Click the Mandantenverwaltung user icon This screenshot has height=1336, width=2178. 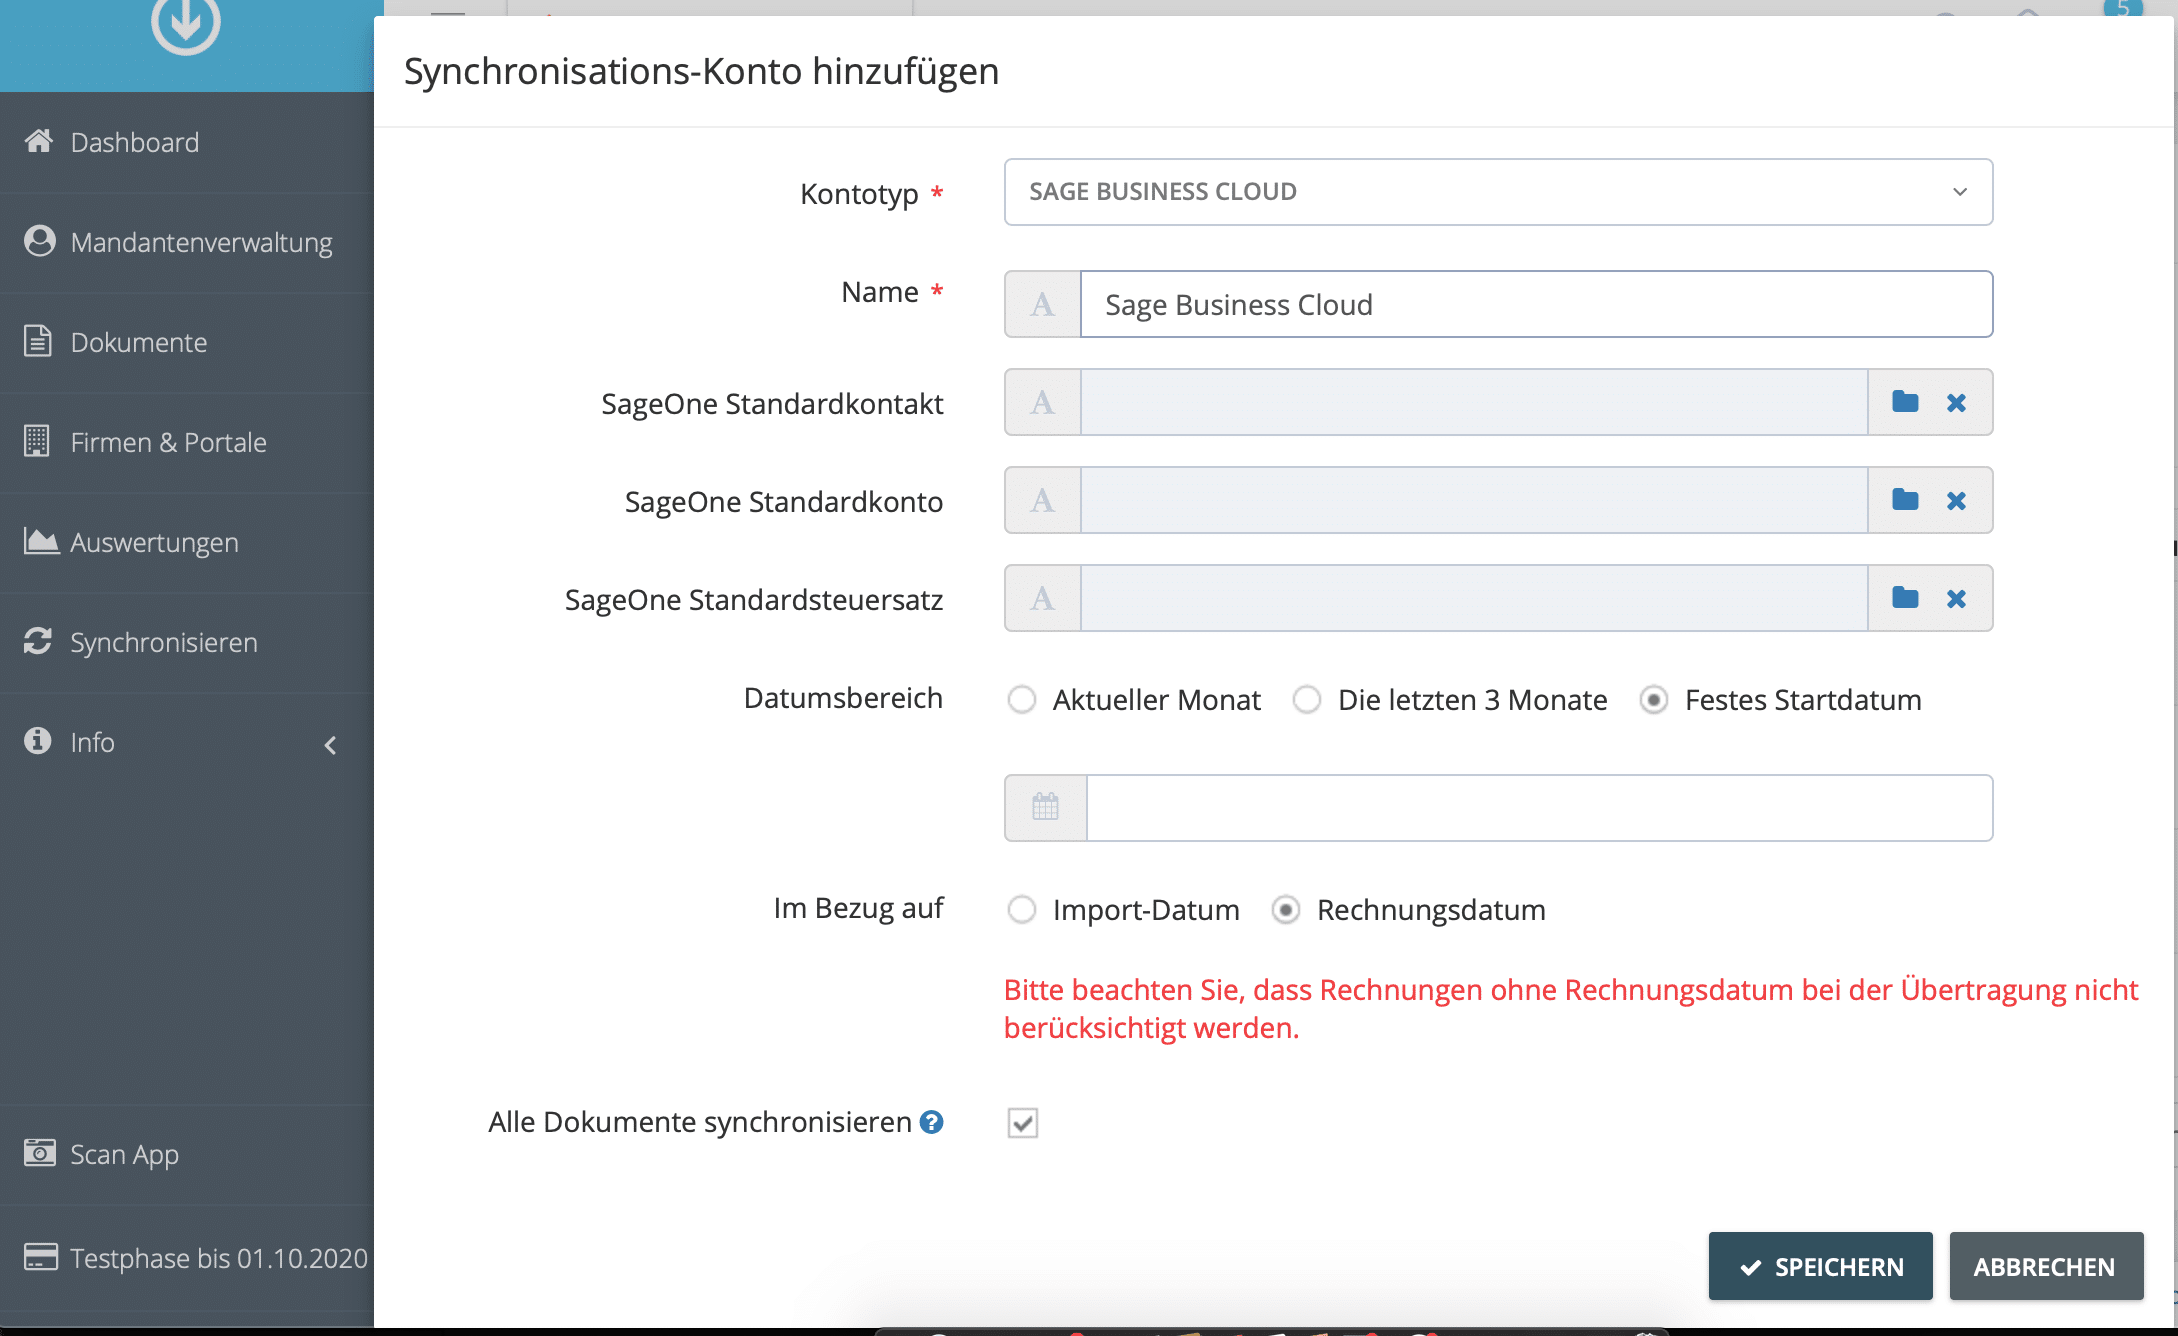39,241
